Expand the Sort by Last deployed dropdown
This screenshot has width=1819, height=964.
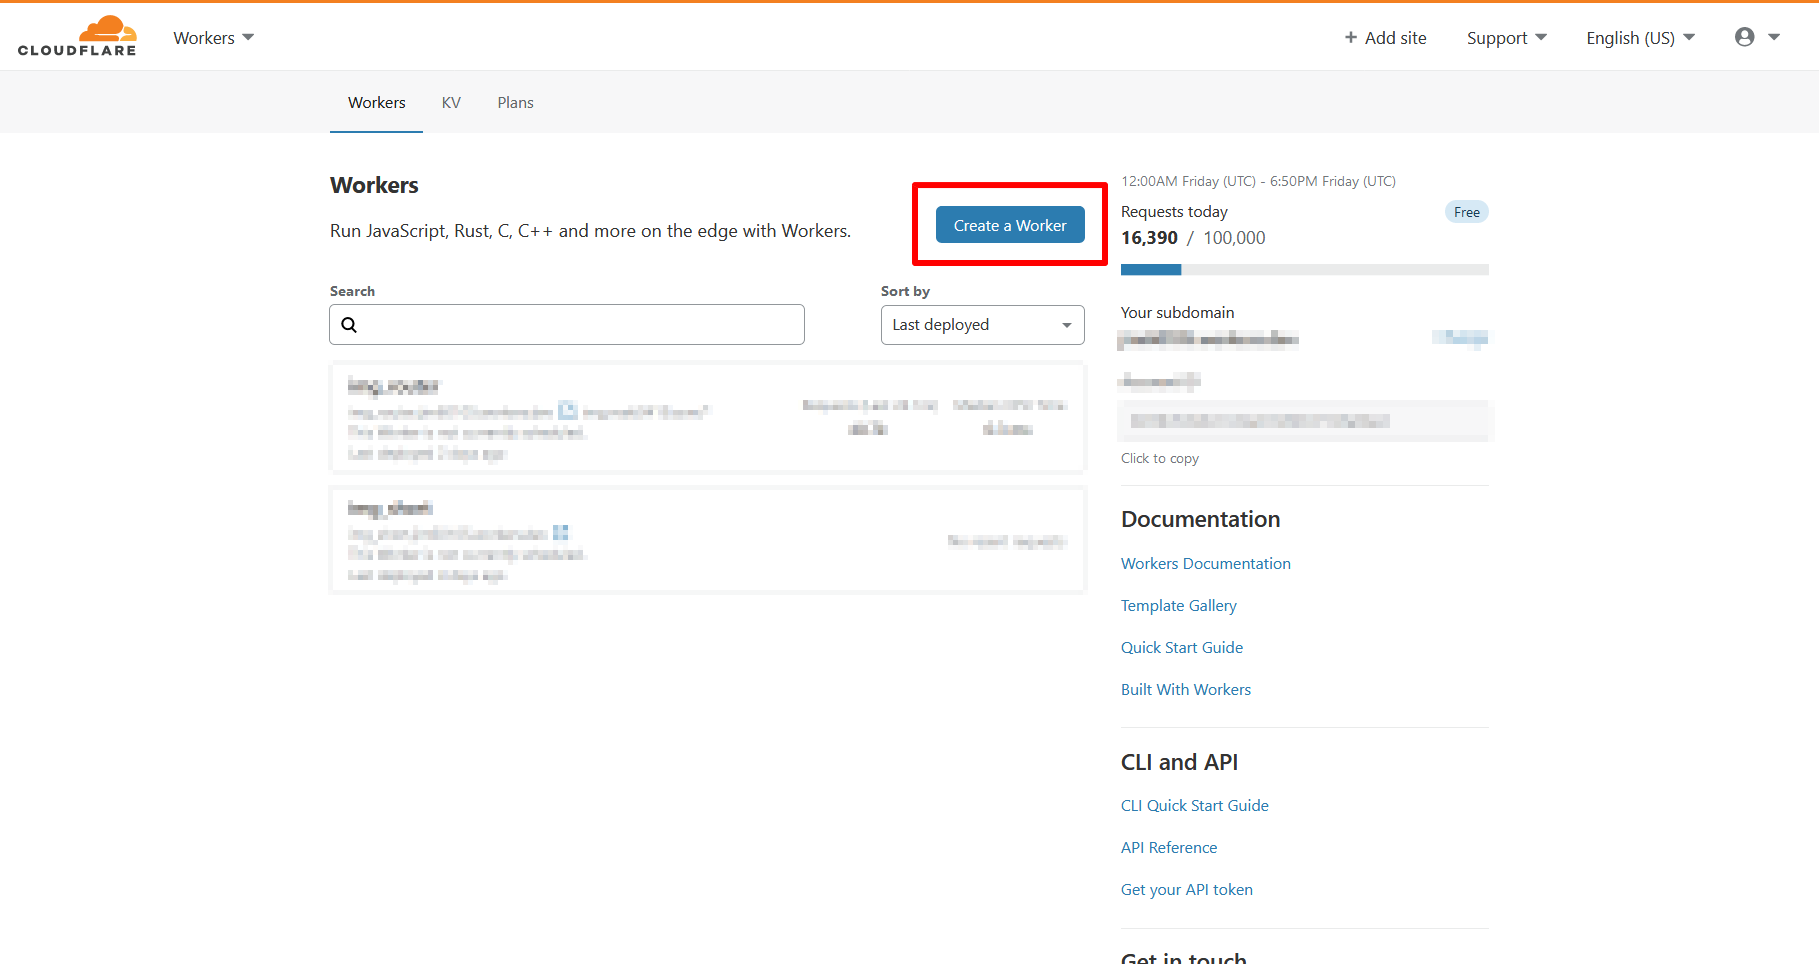click(982, 325)
